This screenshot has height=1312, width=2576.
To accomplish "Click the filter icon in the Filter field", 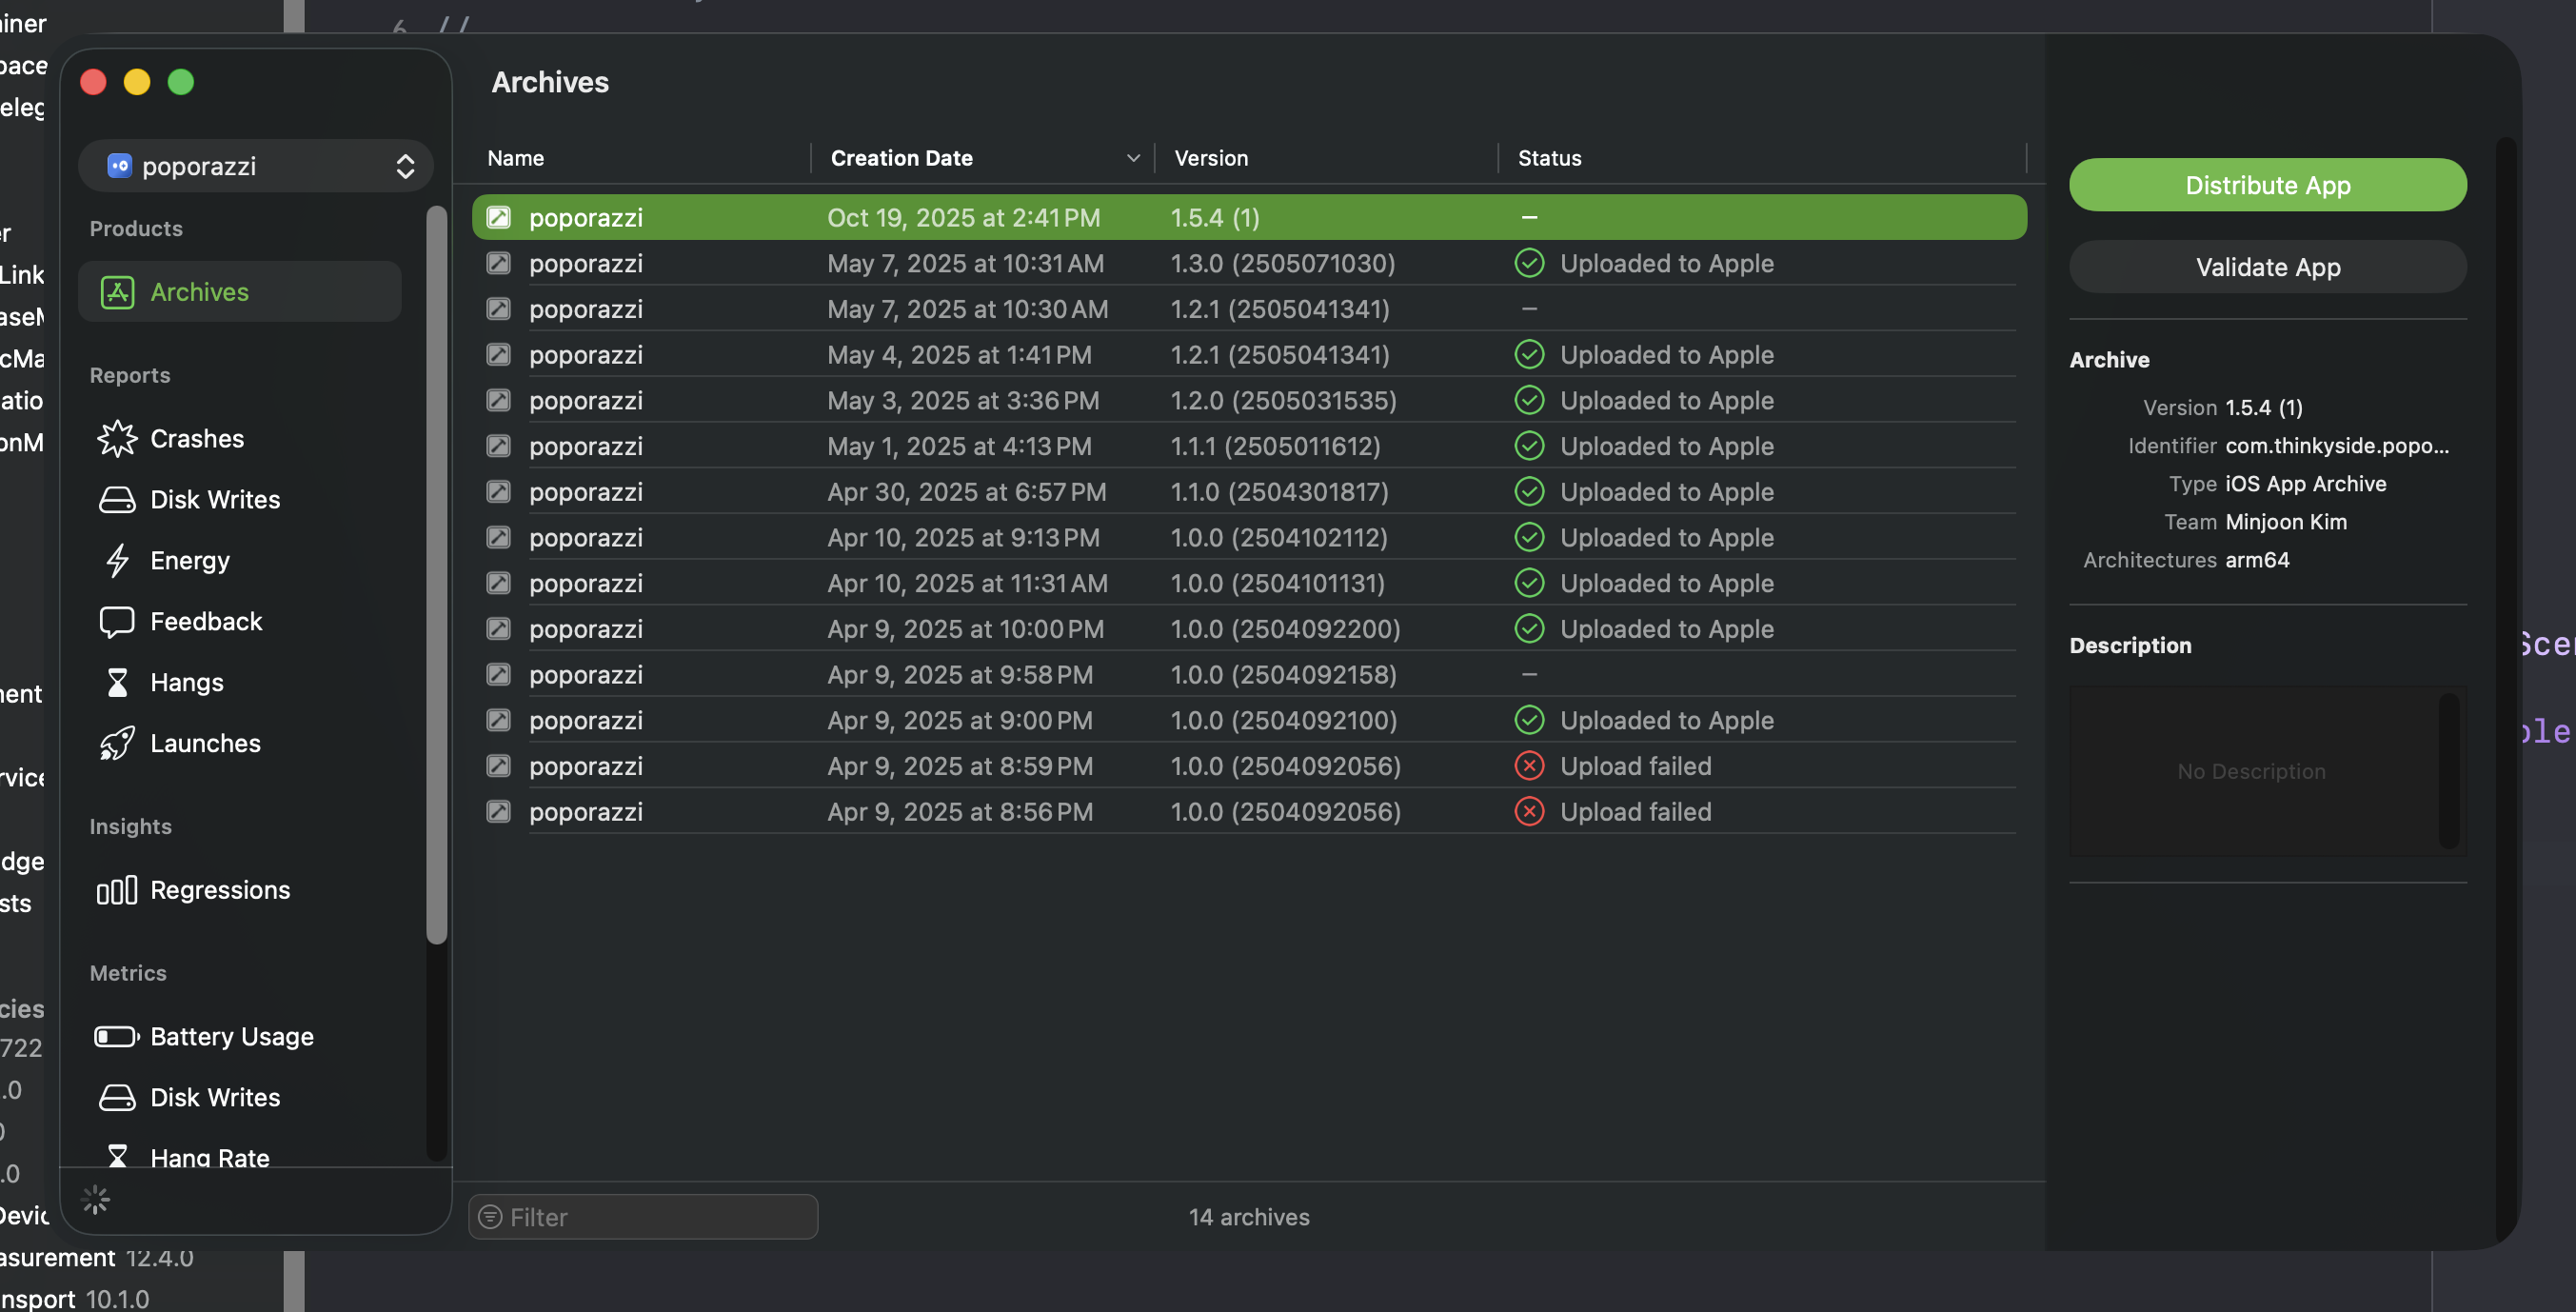I will 490,1217.
